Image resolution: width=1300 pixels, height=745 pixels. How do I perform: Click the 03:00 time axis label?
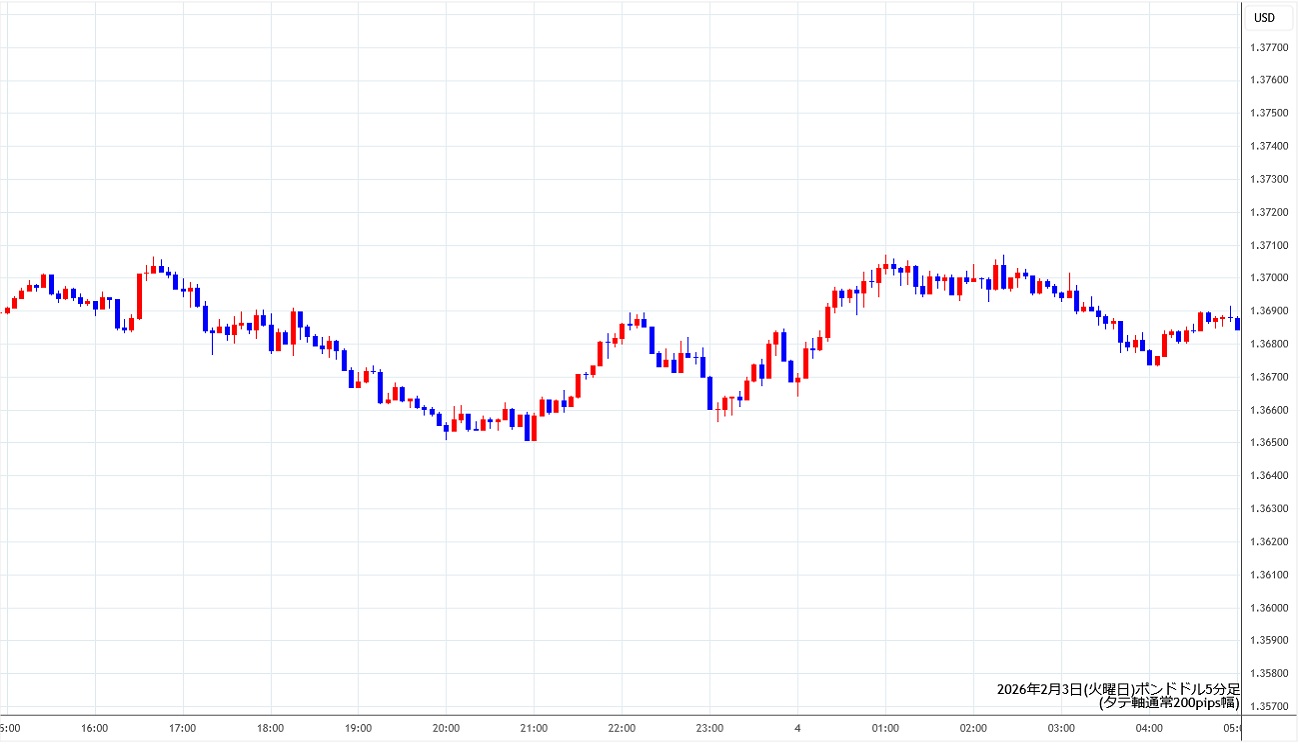1060,728
